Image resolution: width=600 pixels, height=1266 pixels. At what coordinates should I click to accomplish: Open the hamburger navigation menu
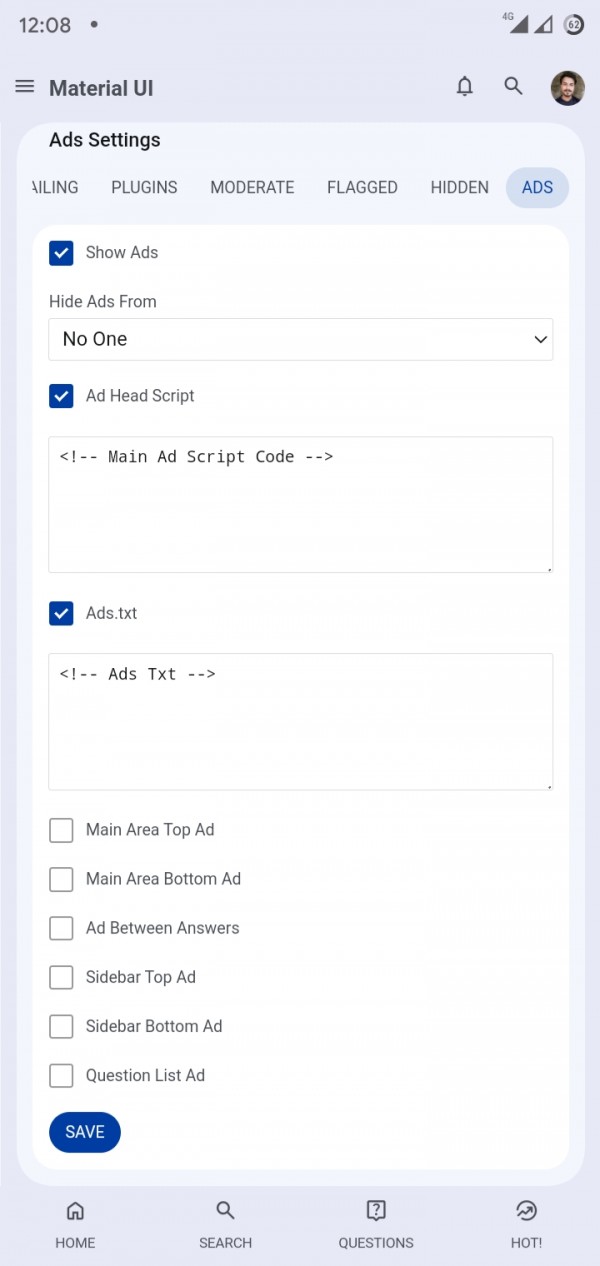coord(25,87)
